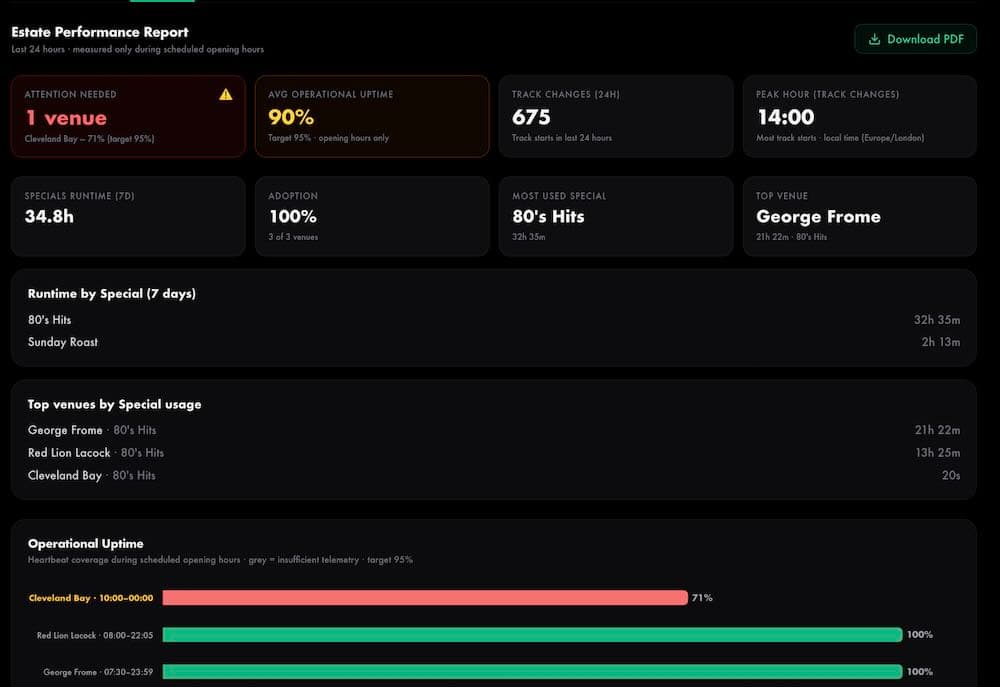Click the warning triangle icon in Attention Needed
The image size is (1000, 687).
point(226,94)
